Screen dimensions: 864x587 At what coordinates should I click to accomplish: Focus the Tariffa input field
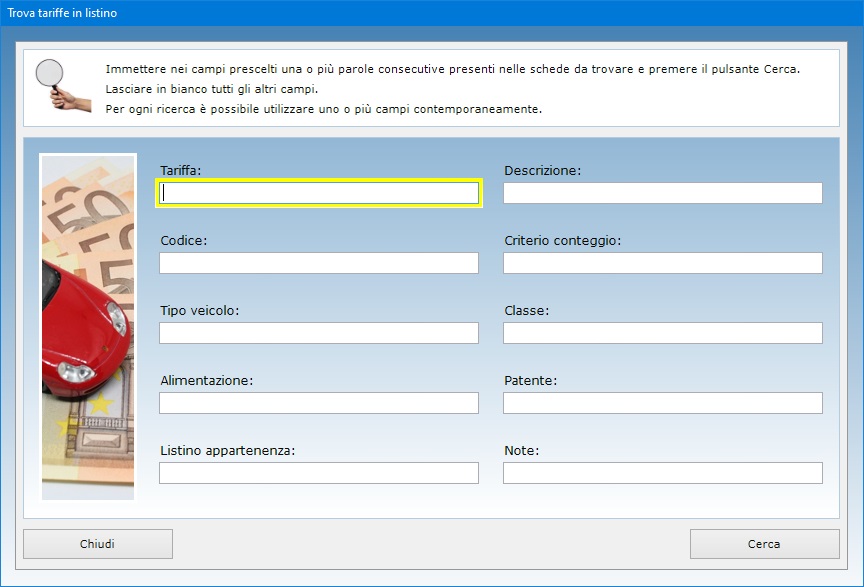click(x=319, y=193)
